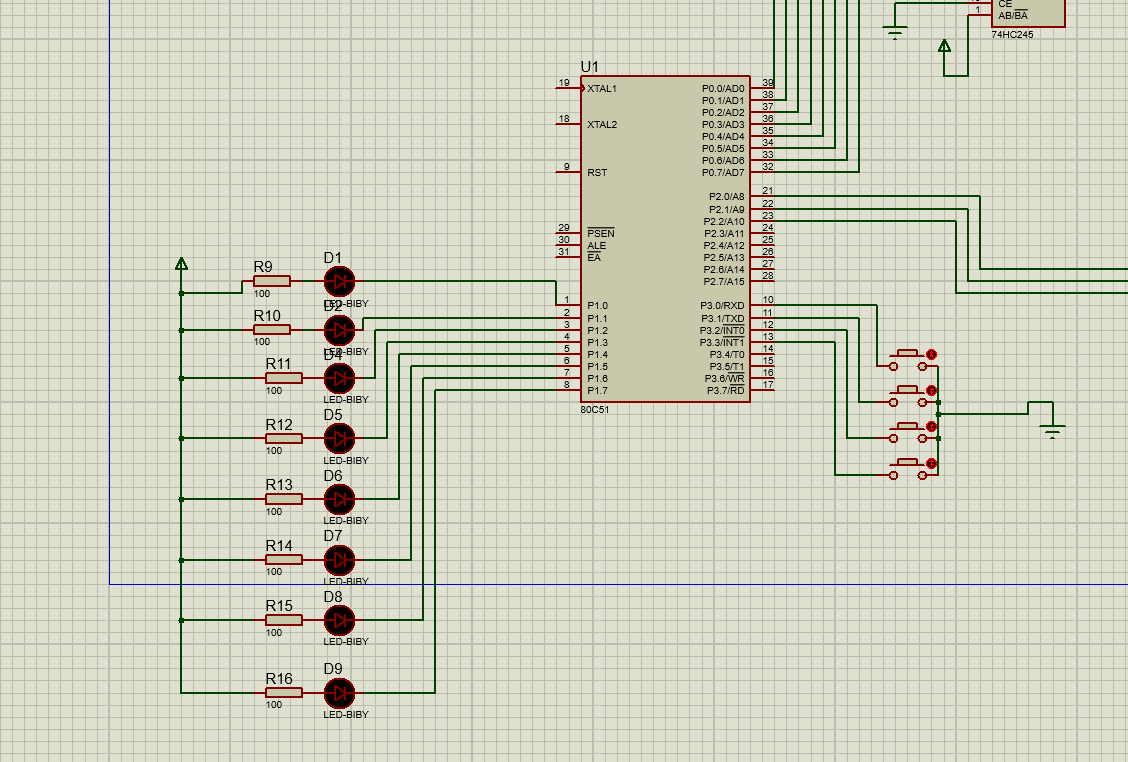Image resolution: width=1128 pixels, height=762 pixels.
Task: Click the R16 reference label
Action: click(279, 679)
